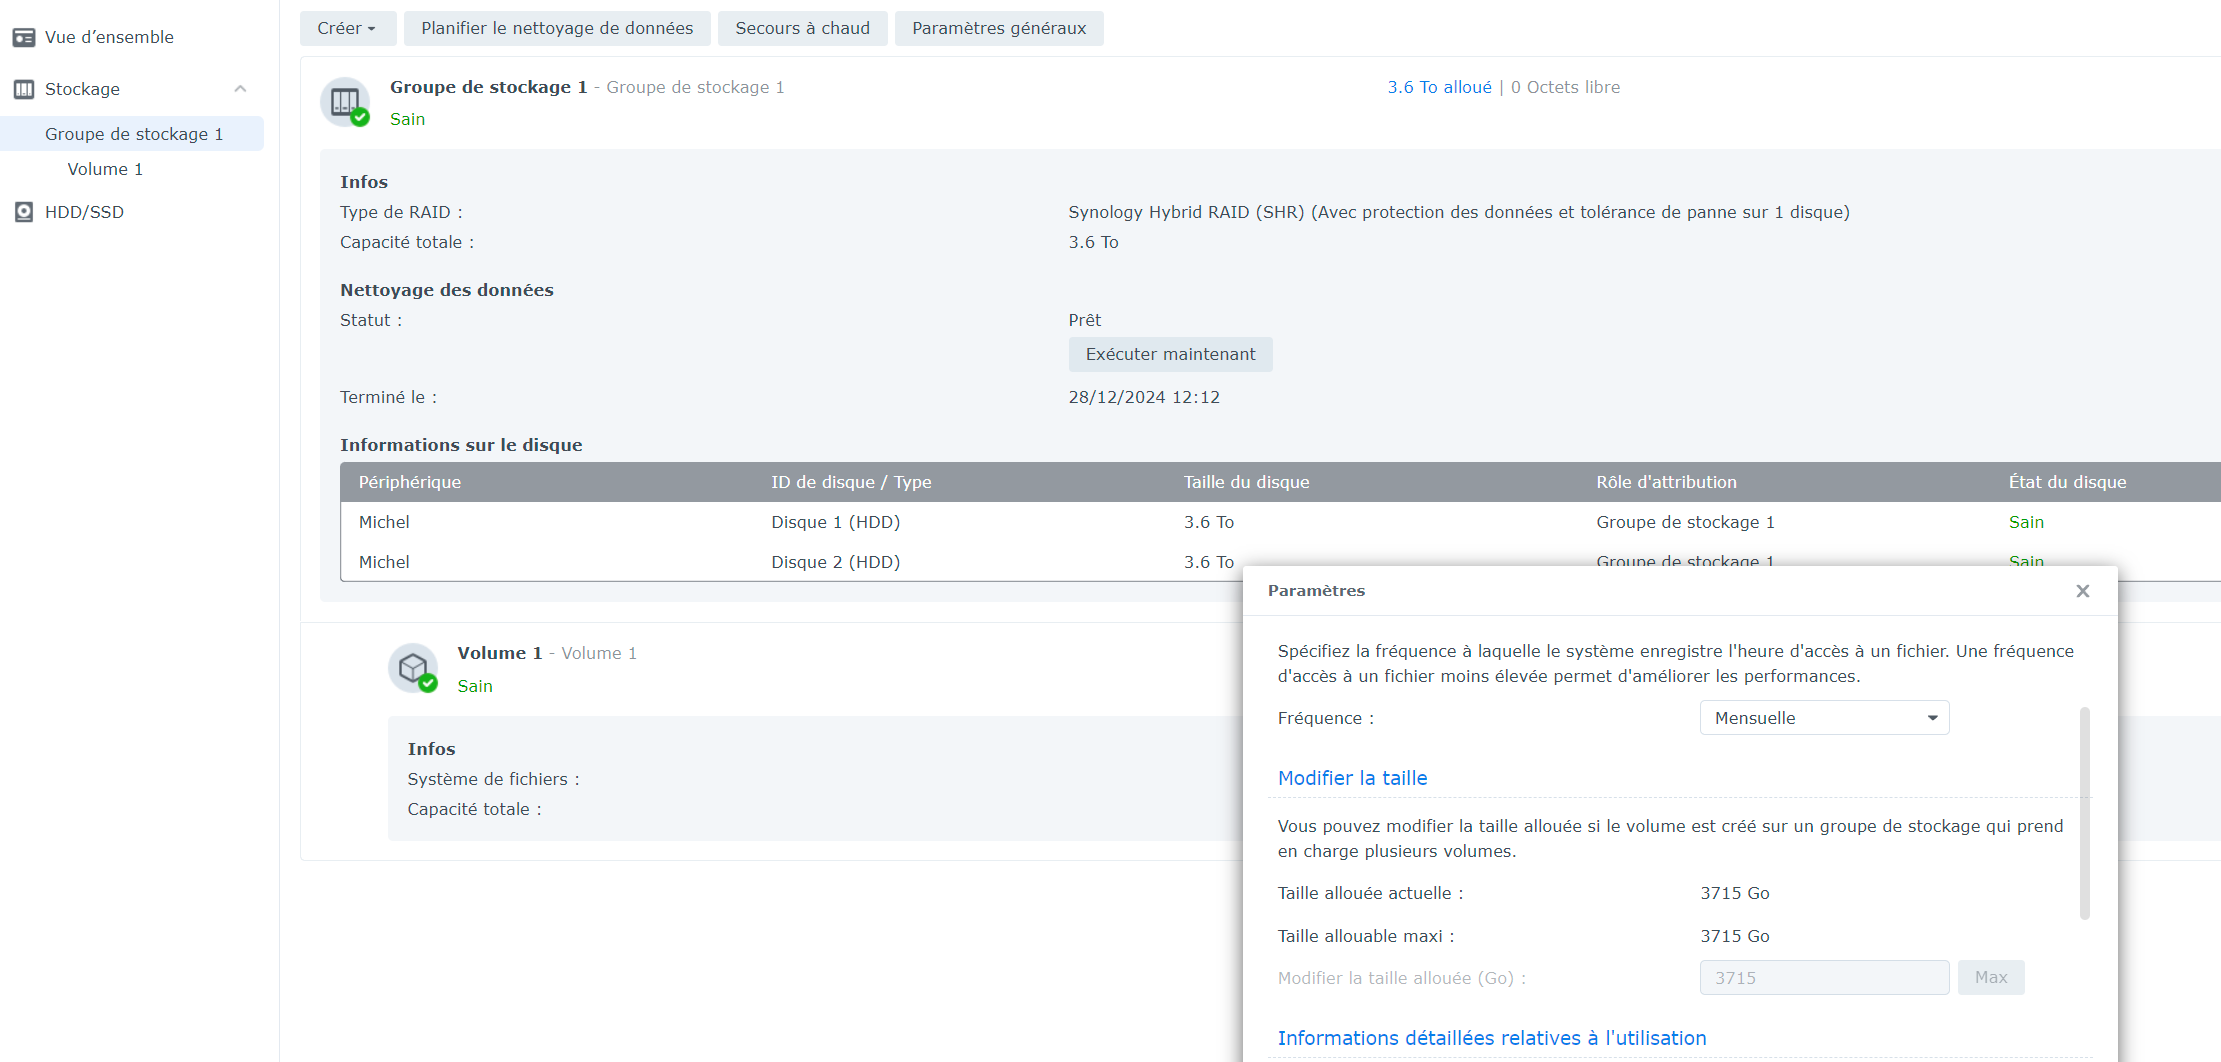Image resolution: width=2221 pixels, height=1062 pixels.
Task: Open Paramètres généraux
Action: [999, 28]
